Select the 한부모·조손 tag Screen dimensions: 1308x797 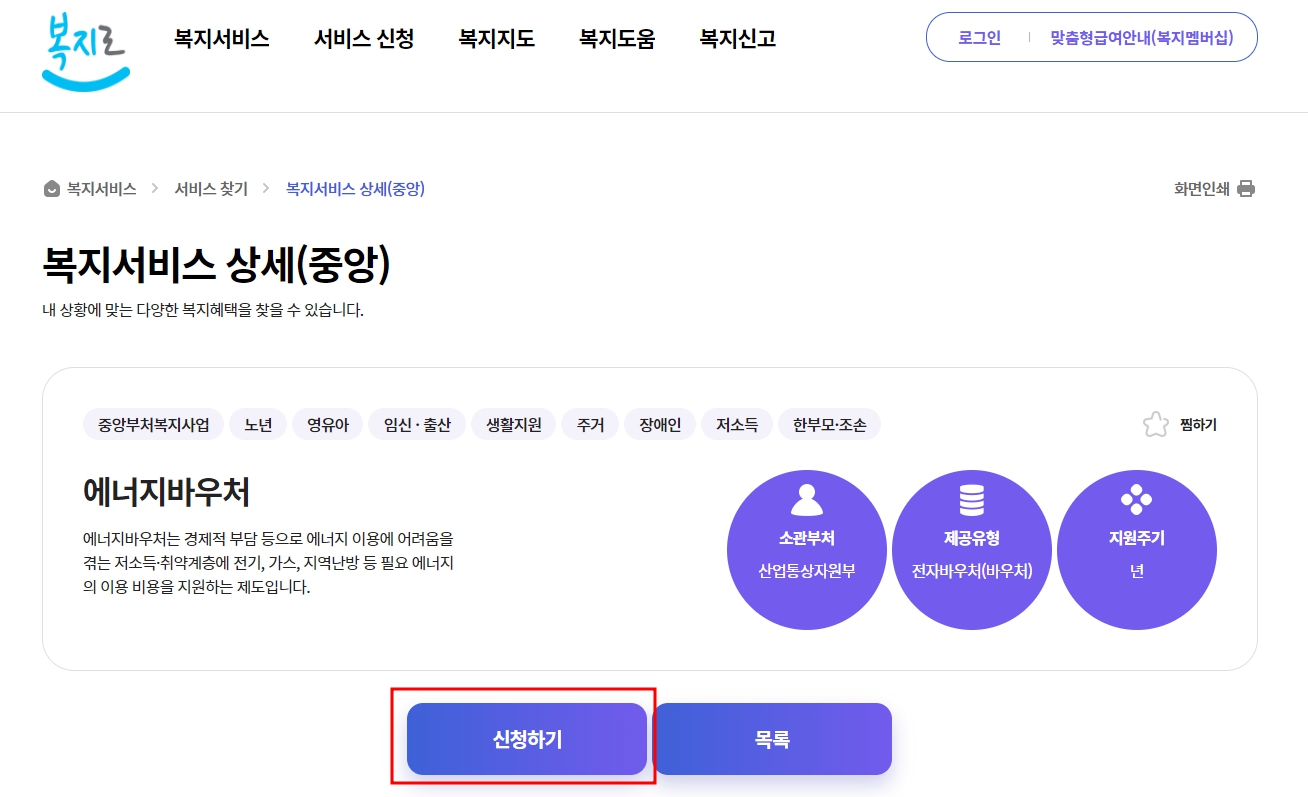click(x=830, y=425)
